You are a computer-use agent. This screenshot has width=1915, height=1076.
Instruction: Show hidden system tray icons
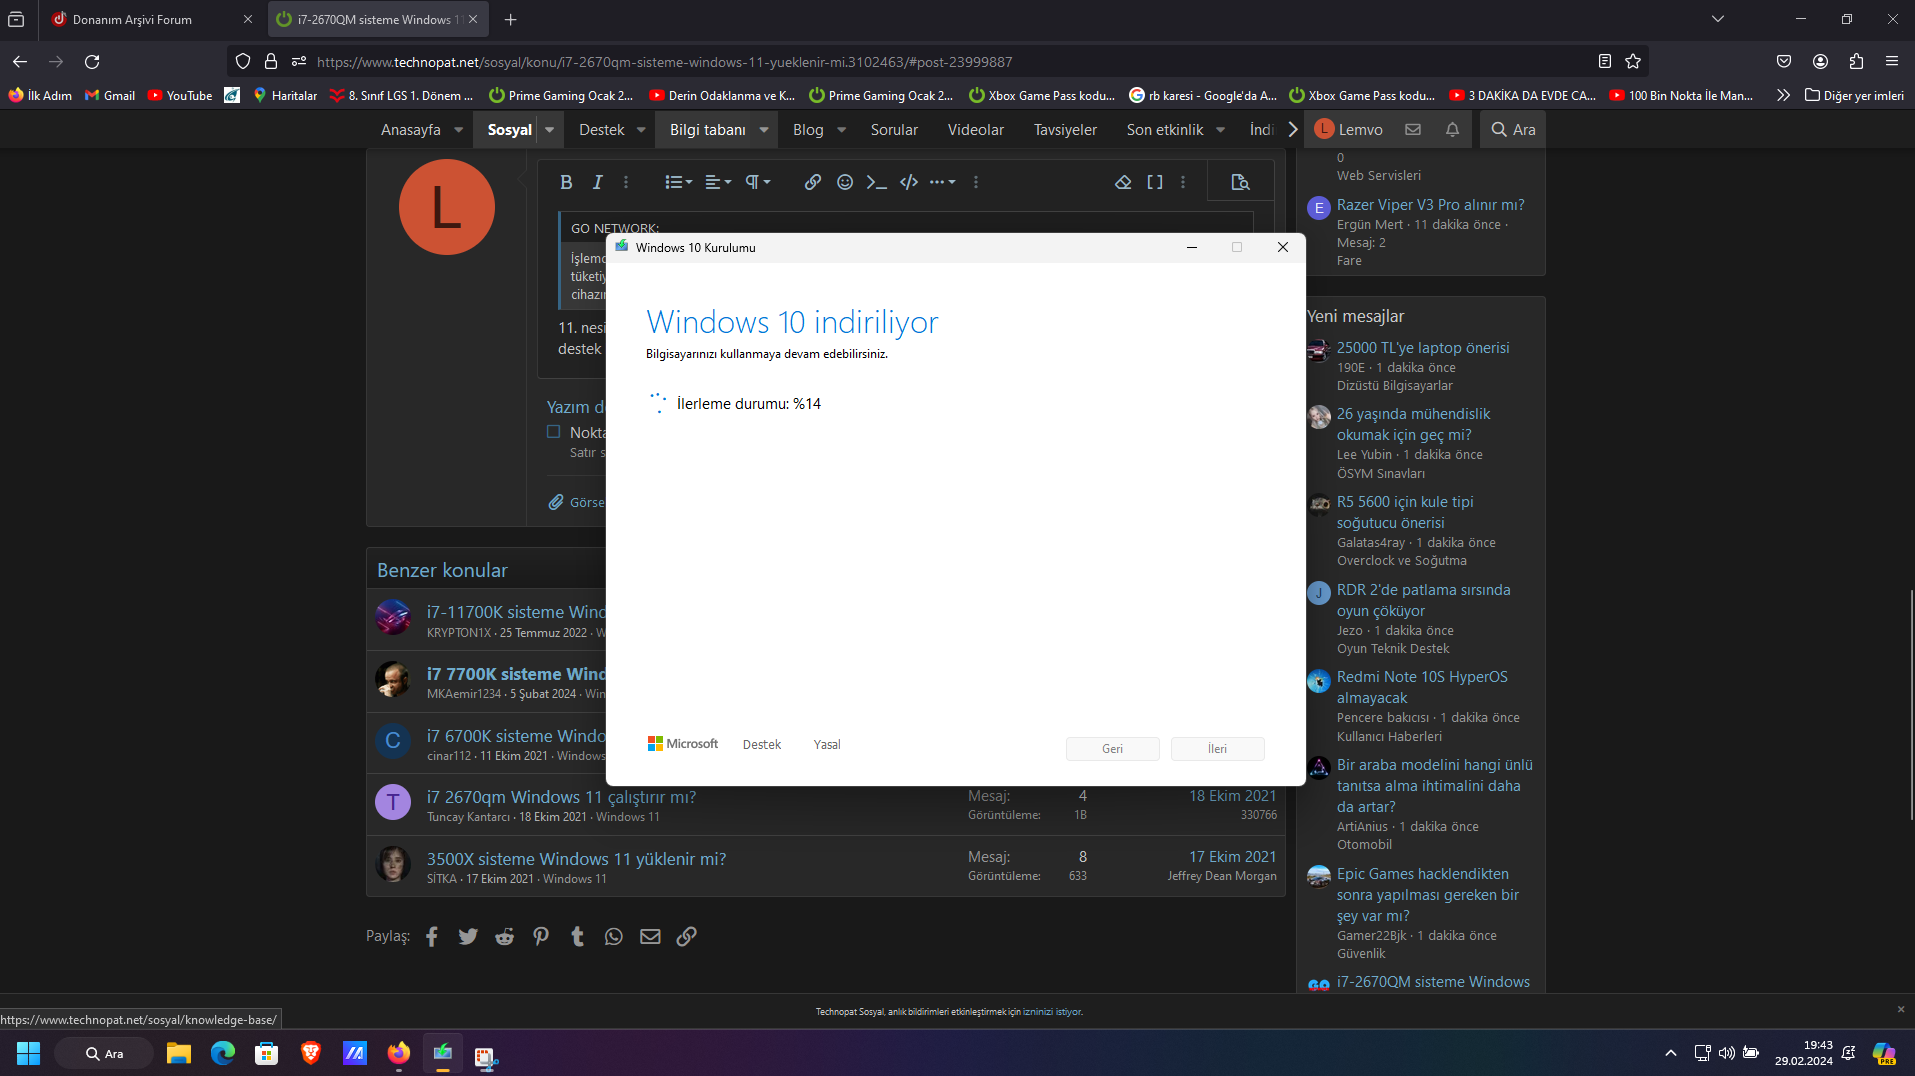coord(1670,1053)
